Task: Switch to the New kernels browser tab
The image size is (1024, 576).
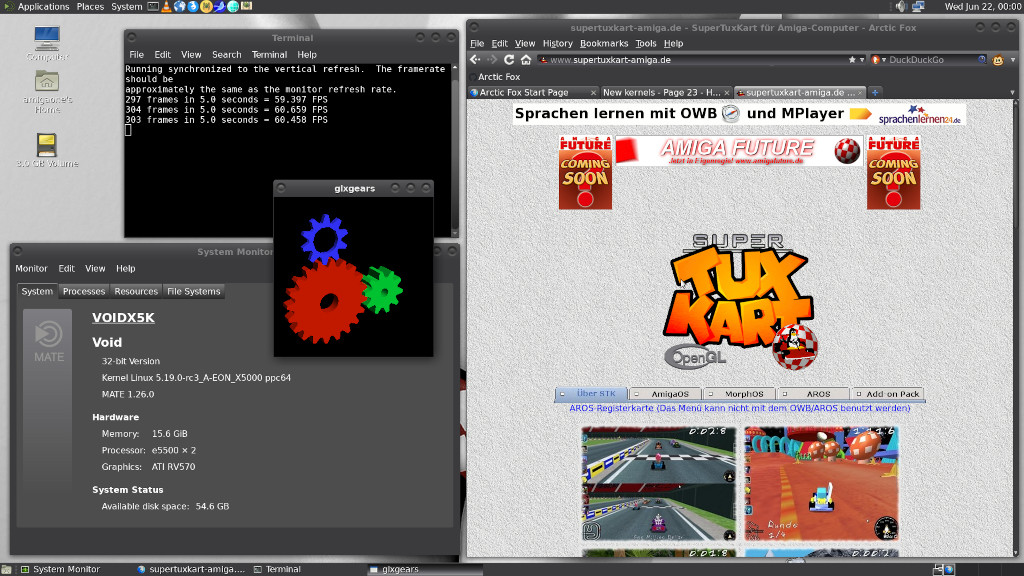Action: coord(666,93)
